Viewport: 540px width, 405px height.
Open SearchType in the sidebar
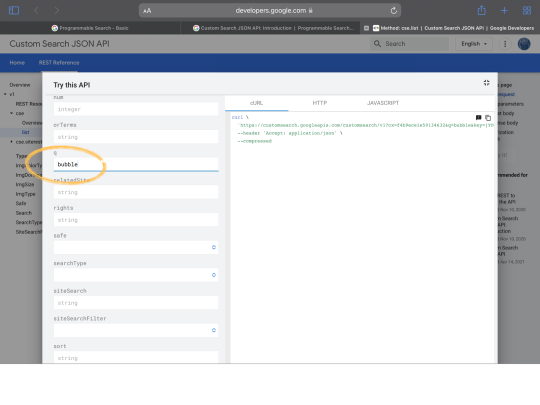click(x=29, y=222)
